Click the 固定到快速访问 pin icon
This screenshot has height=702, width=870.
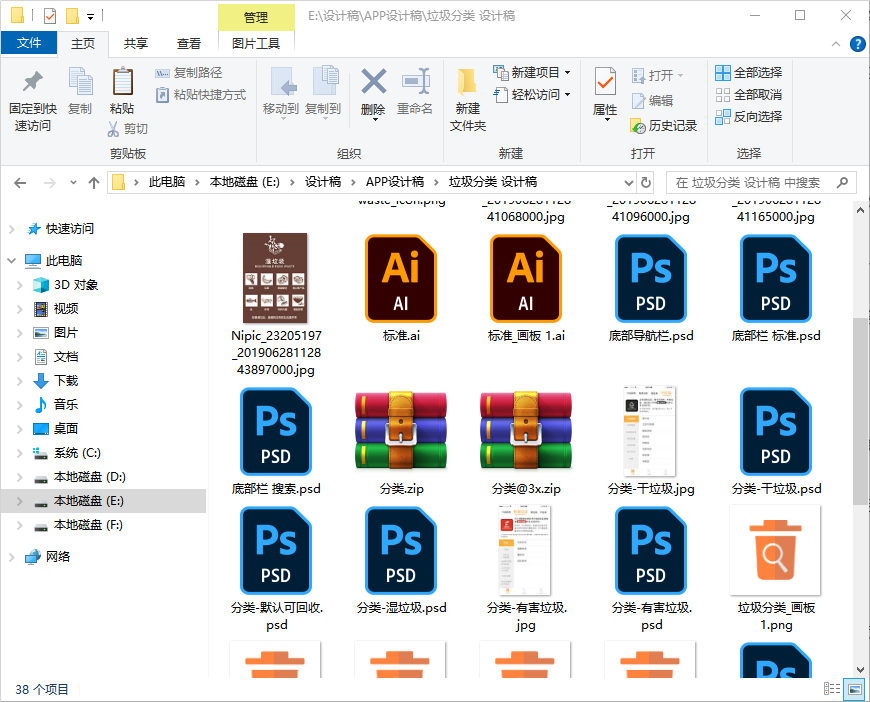33,83
